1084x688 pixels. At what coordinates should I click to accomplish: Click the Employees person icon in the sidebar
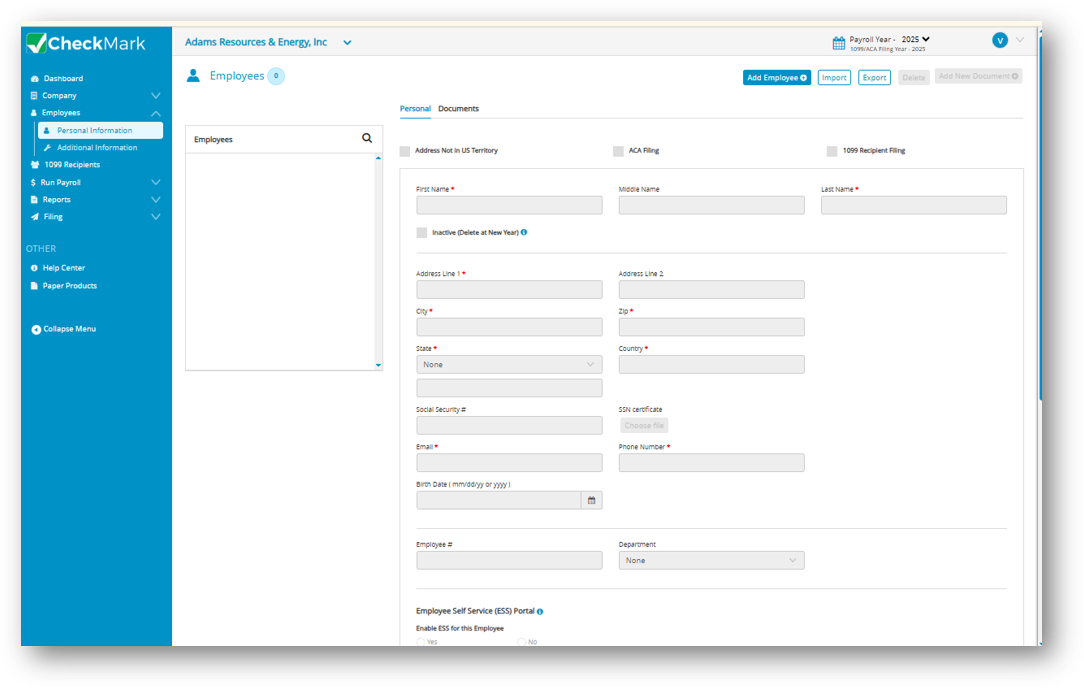[33, 113]
